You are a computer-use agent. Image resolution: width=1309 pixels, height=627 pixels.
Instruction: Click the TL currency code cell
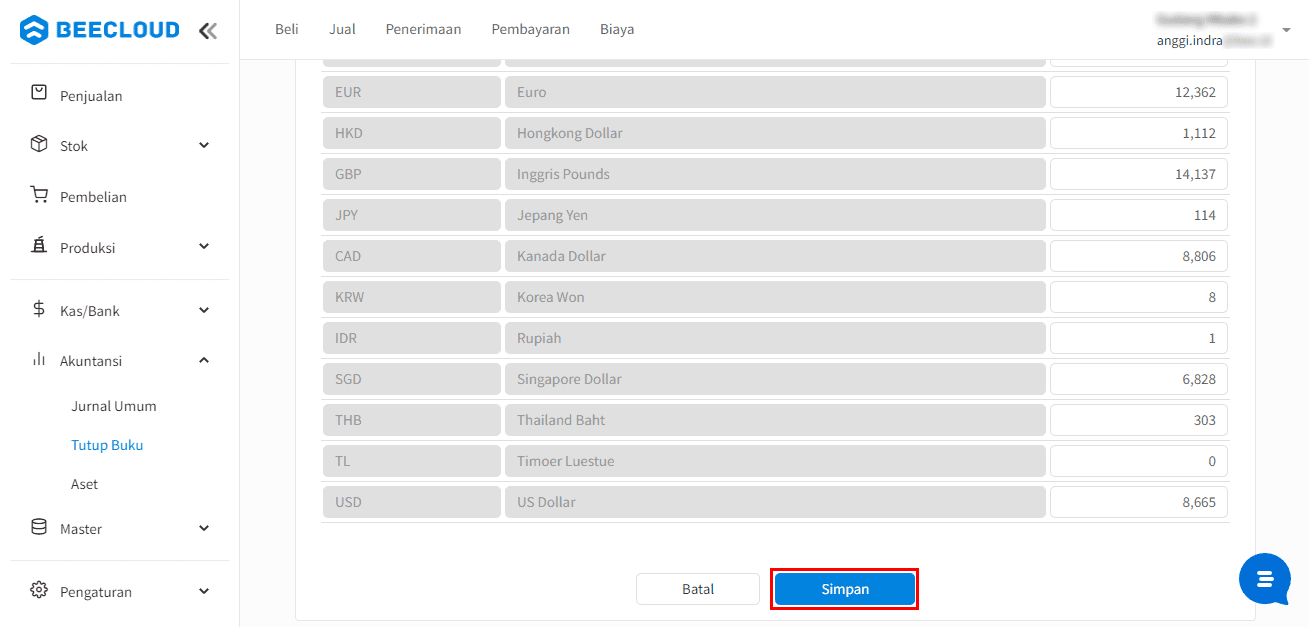(412, 461)
